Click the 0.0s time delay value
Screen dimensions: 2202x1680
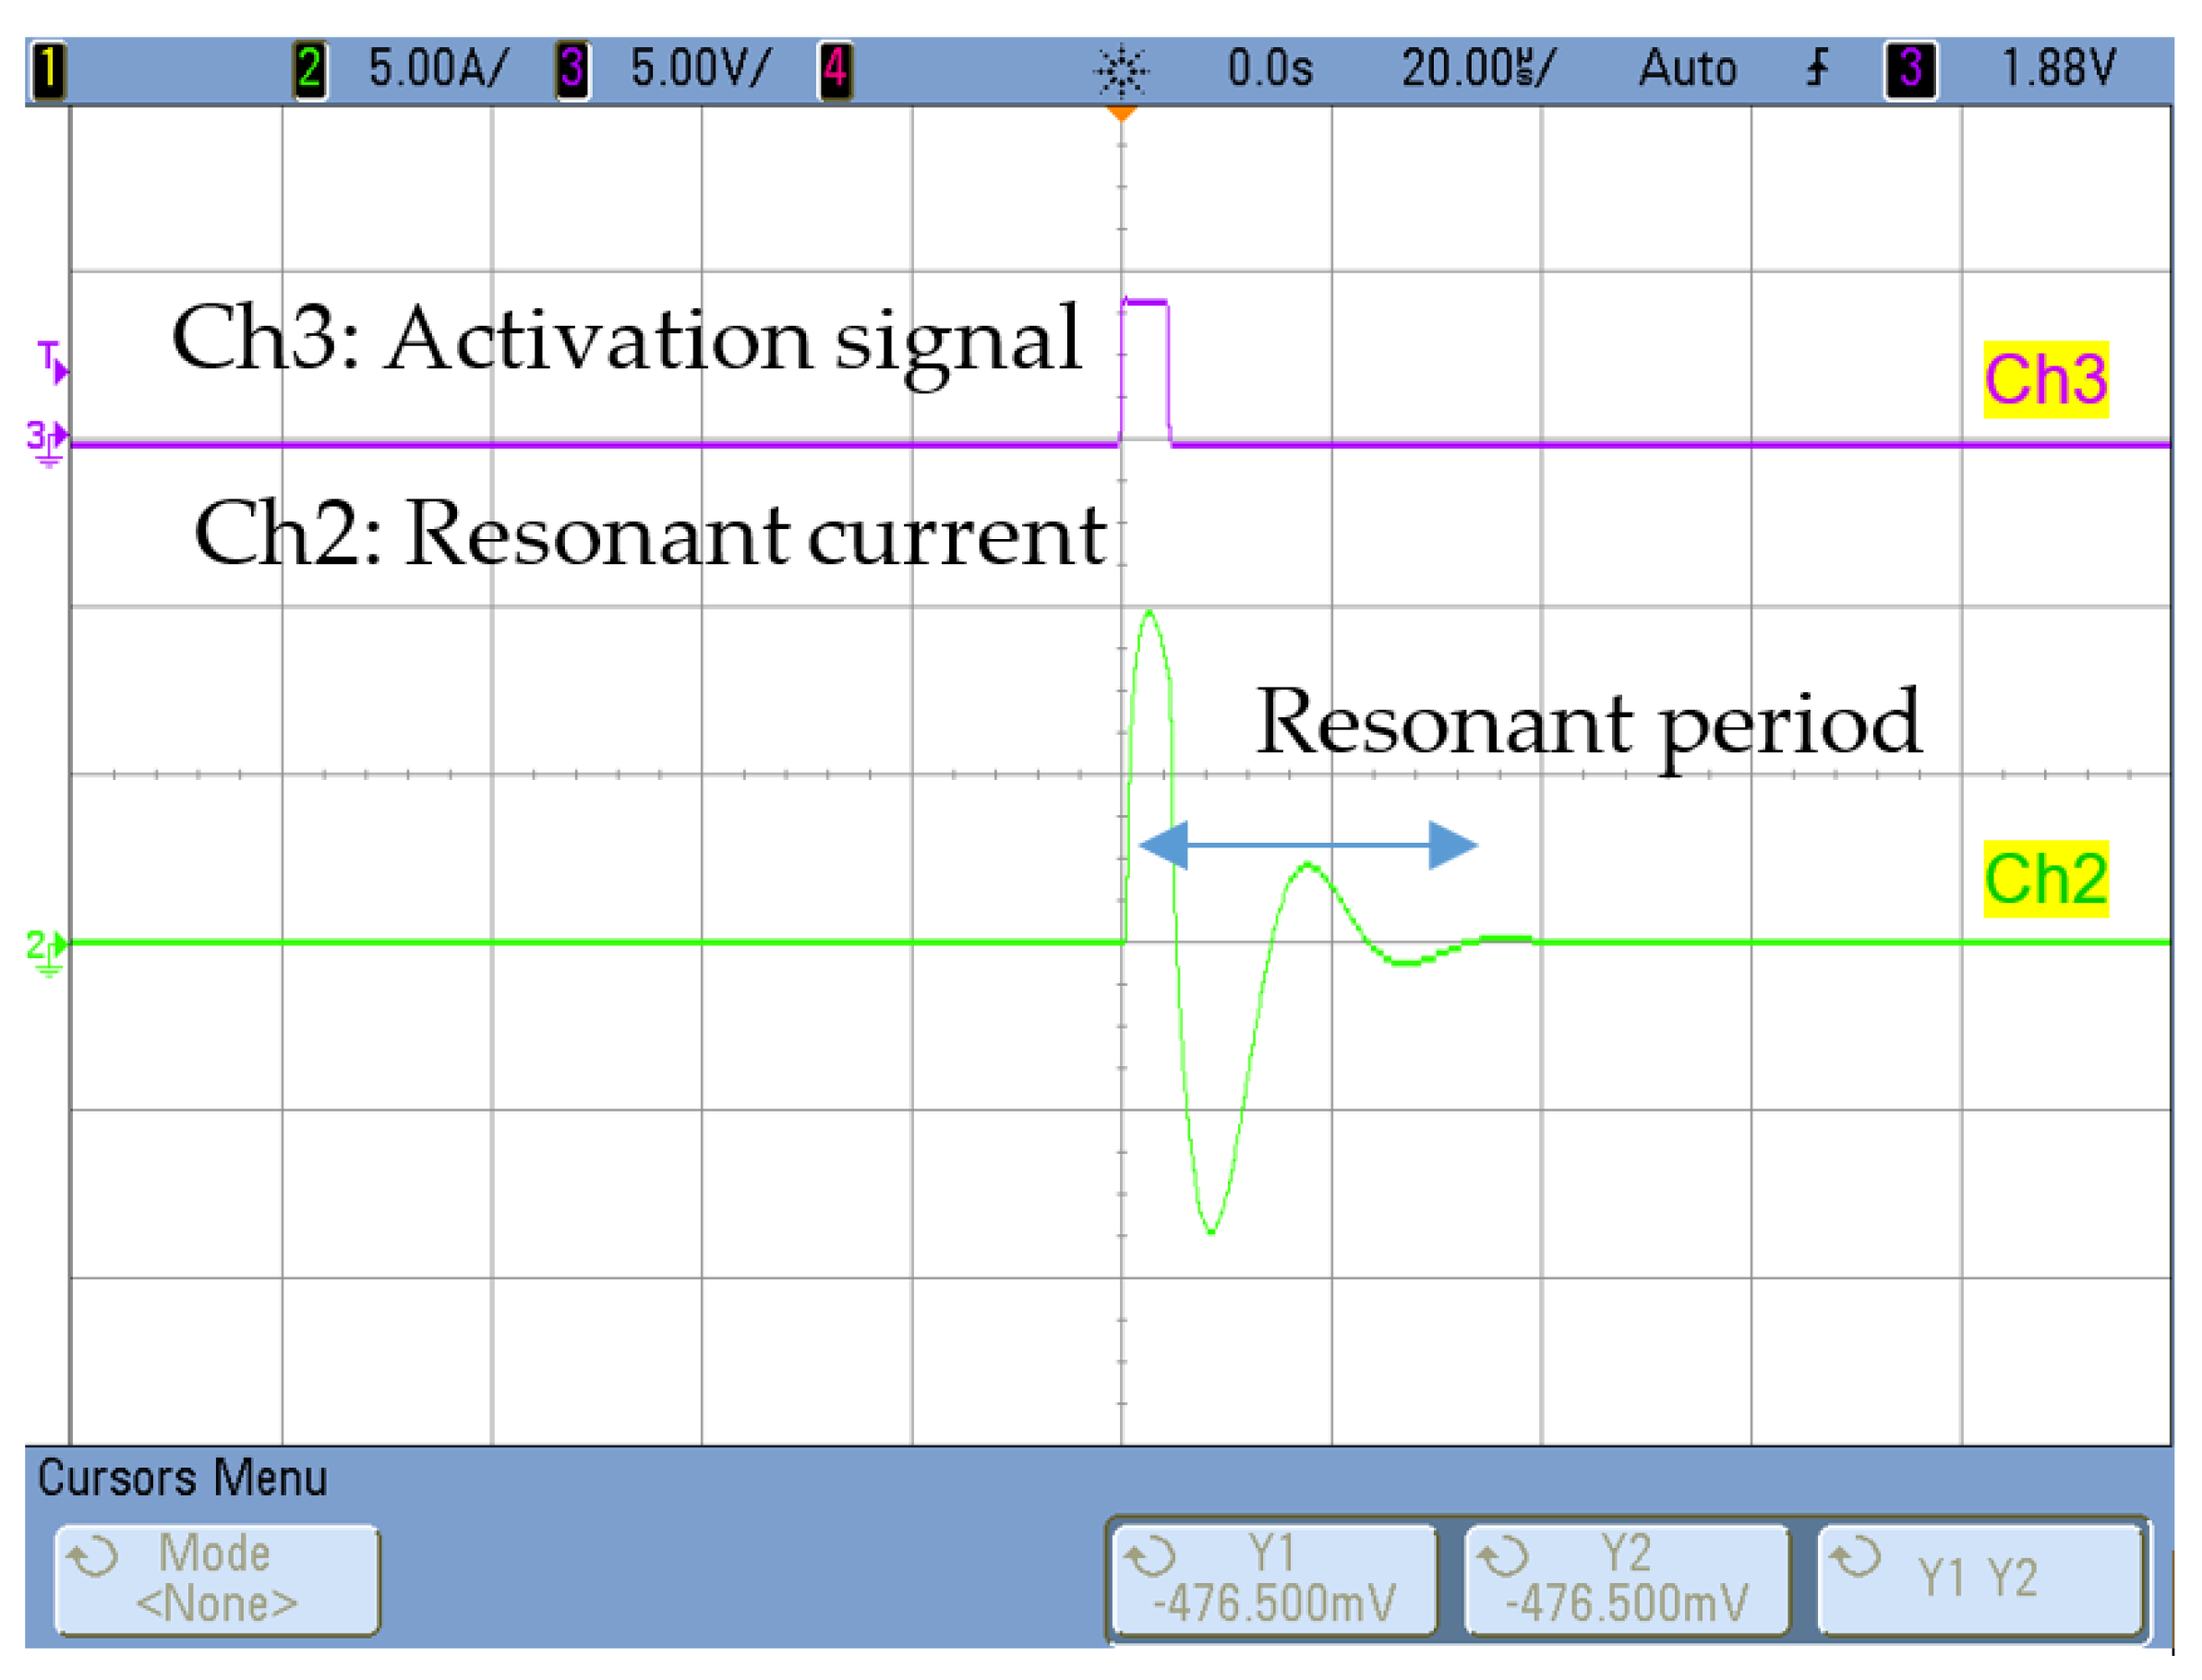point(1270,69)
